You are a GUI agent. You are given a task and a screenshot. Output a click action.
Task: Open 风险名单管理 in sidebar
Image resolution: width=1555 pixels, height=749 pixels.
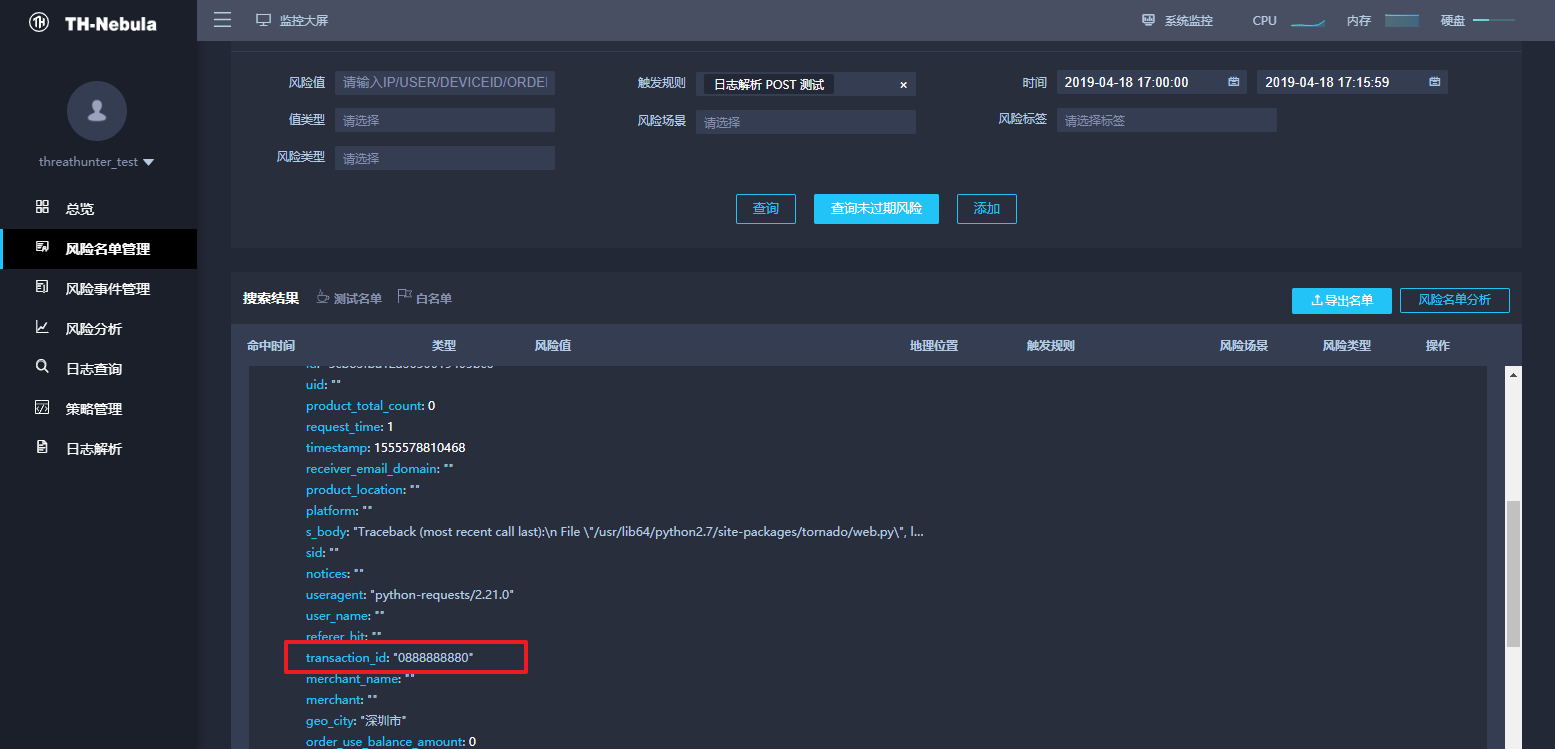(98, 249)
